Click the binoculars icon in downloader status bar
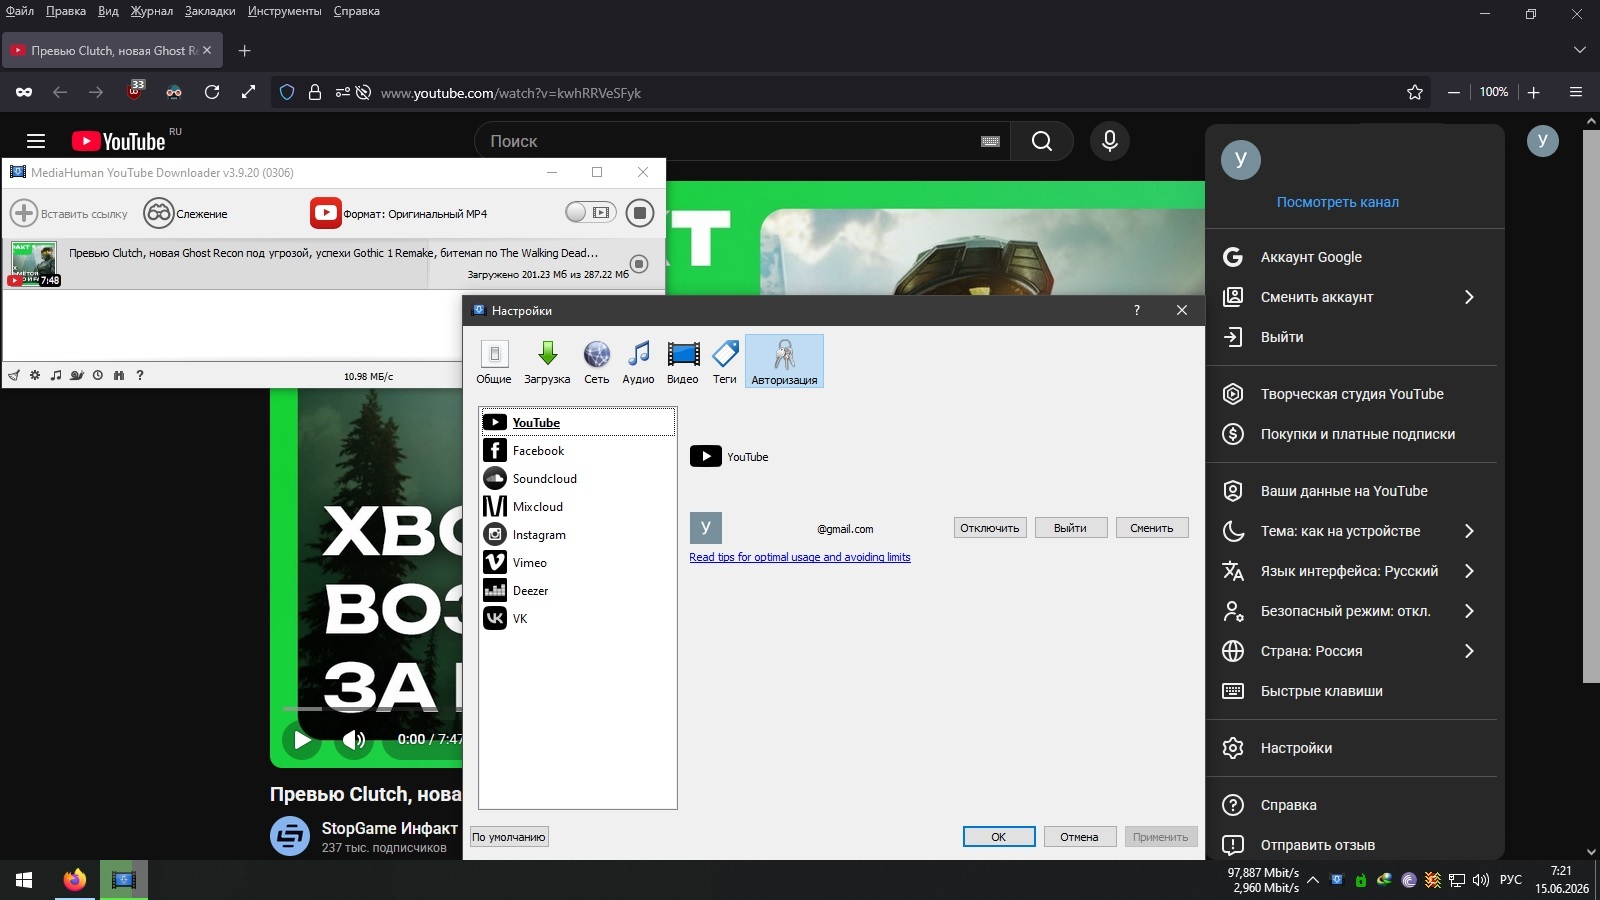Image resolution: width=1600 pixels, height=900 pixels. pyautogui.click(x=119, y=376)
